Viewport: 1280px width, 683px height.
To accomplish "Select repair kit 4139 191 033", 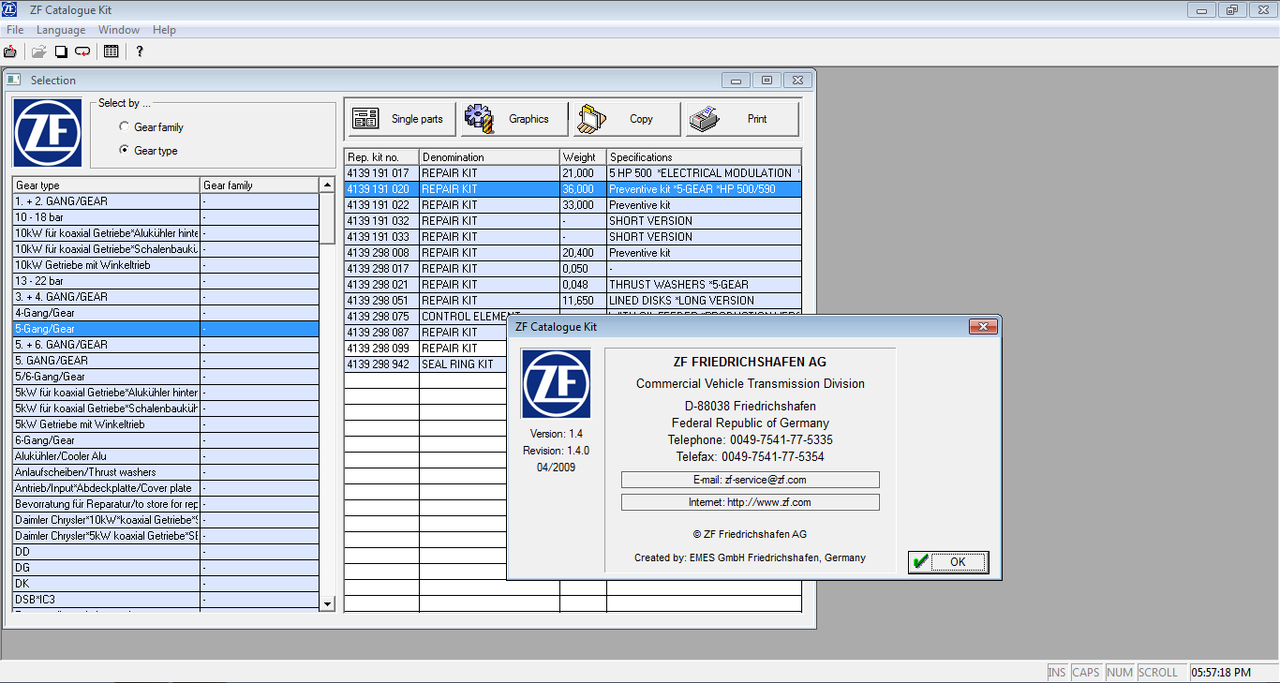I will tap(573, 237).
